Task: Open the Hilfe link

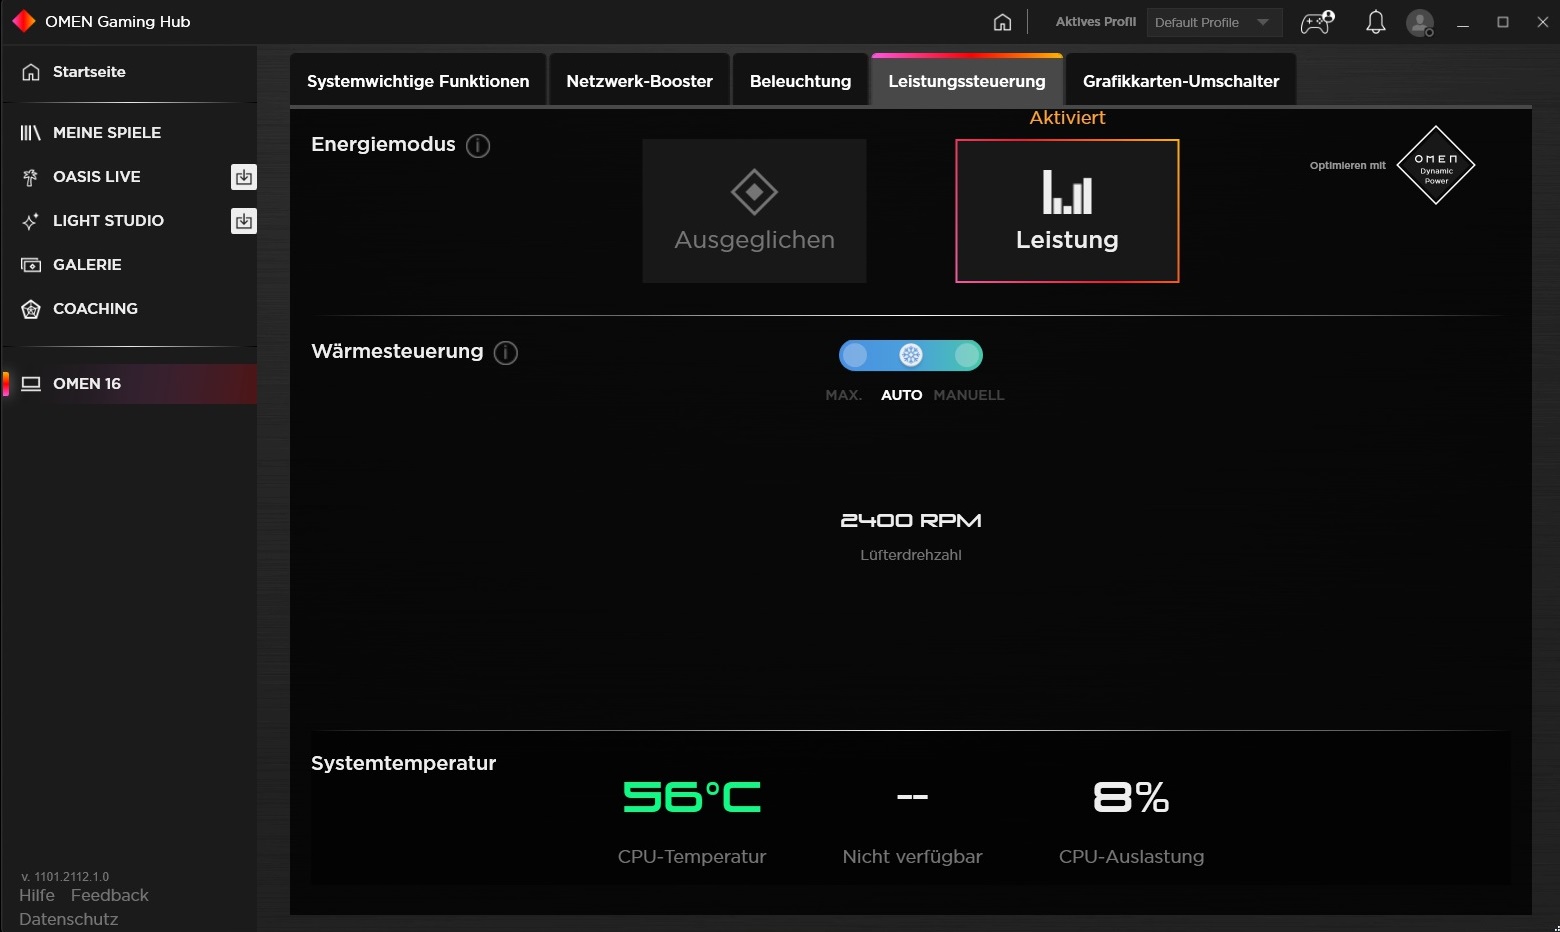Action: click(x=37, y=895)
